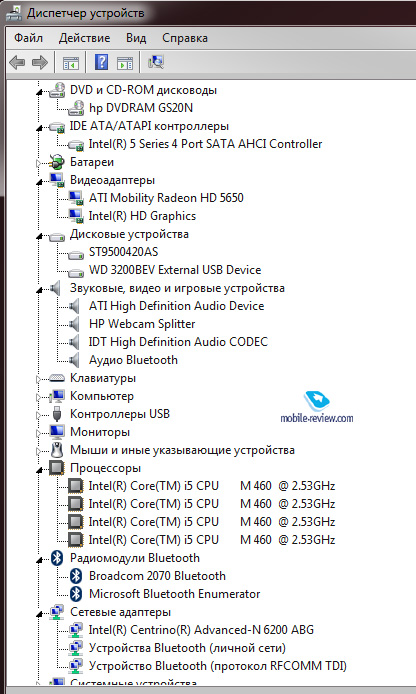Click the Радиомодули Bluetooth category icon
This screenshot has width=416, height=694.
click(57, 558)
